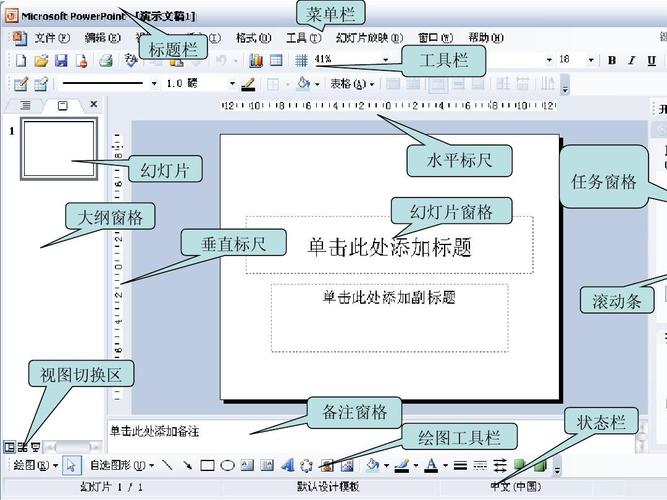Select the table Eraser tool
Image resolution: width=667 pixels, height=500 pixels.
click(x=41, y=84)
